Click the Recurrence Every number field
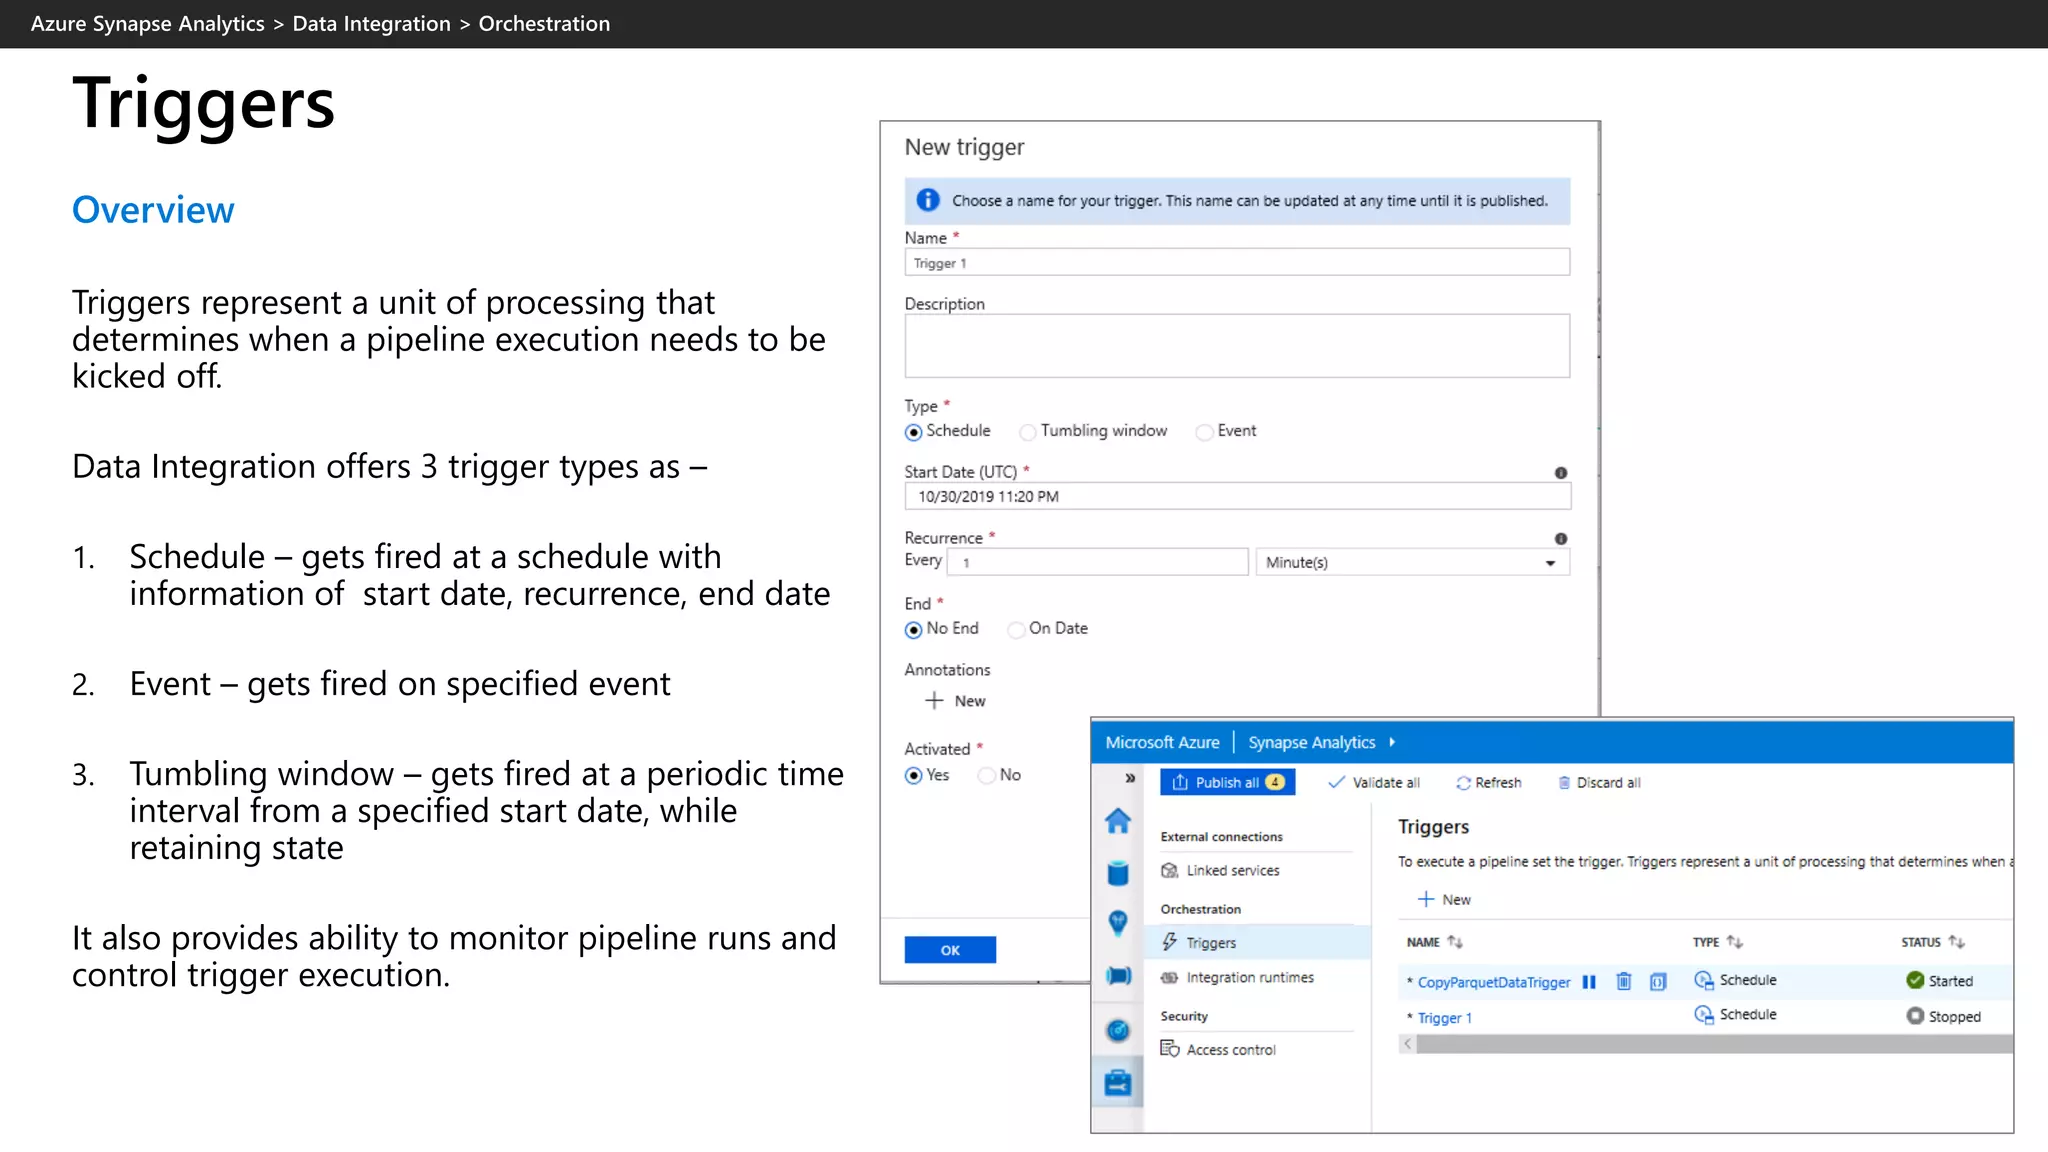This screenshot has width=2048, height=1152. coord(1097,563)
